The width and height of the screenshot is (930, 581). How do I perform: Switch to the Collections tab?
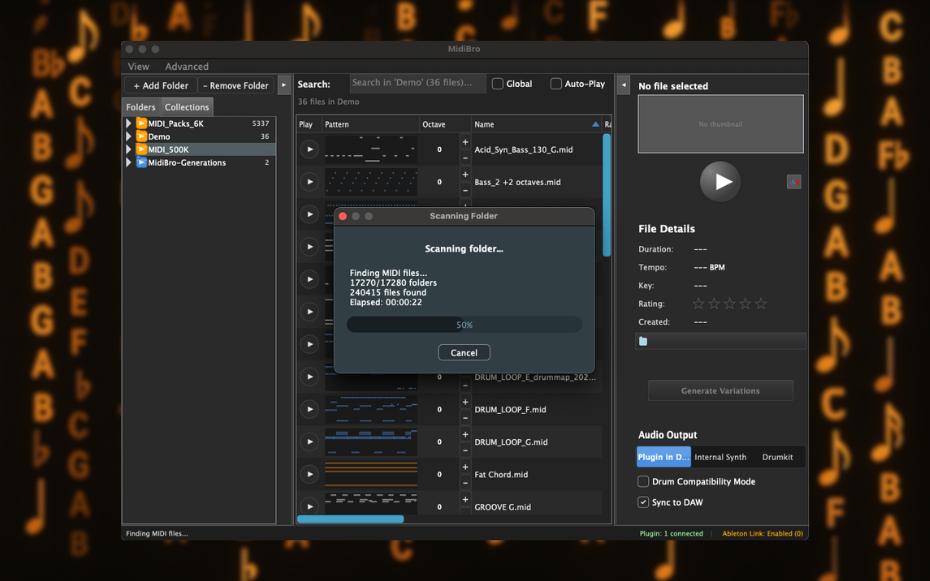pos(185,106)
